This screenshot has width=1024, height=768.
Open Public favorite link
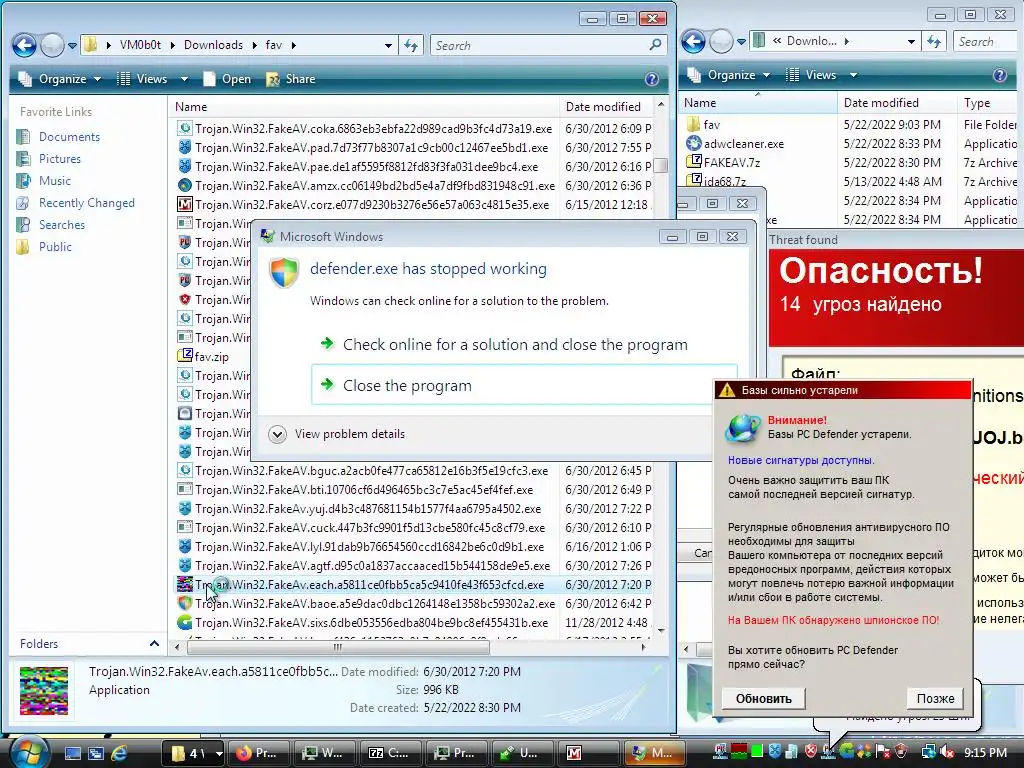point(56,246)
